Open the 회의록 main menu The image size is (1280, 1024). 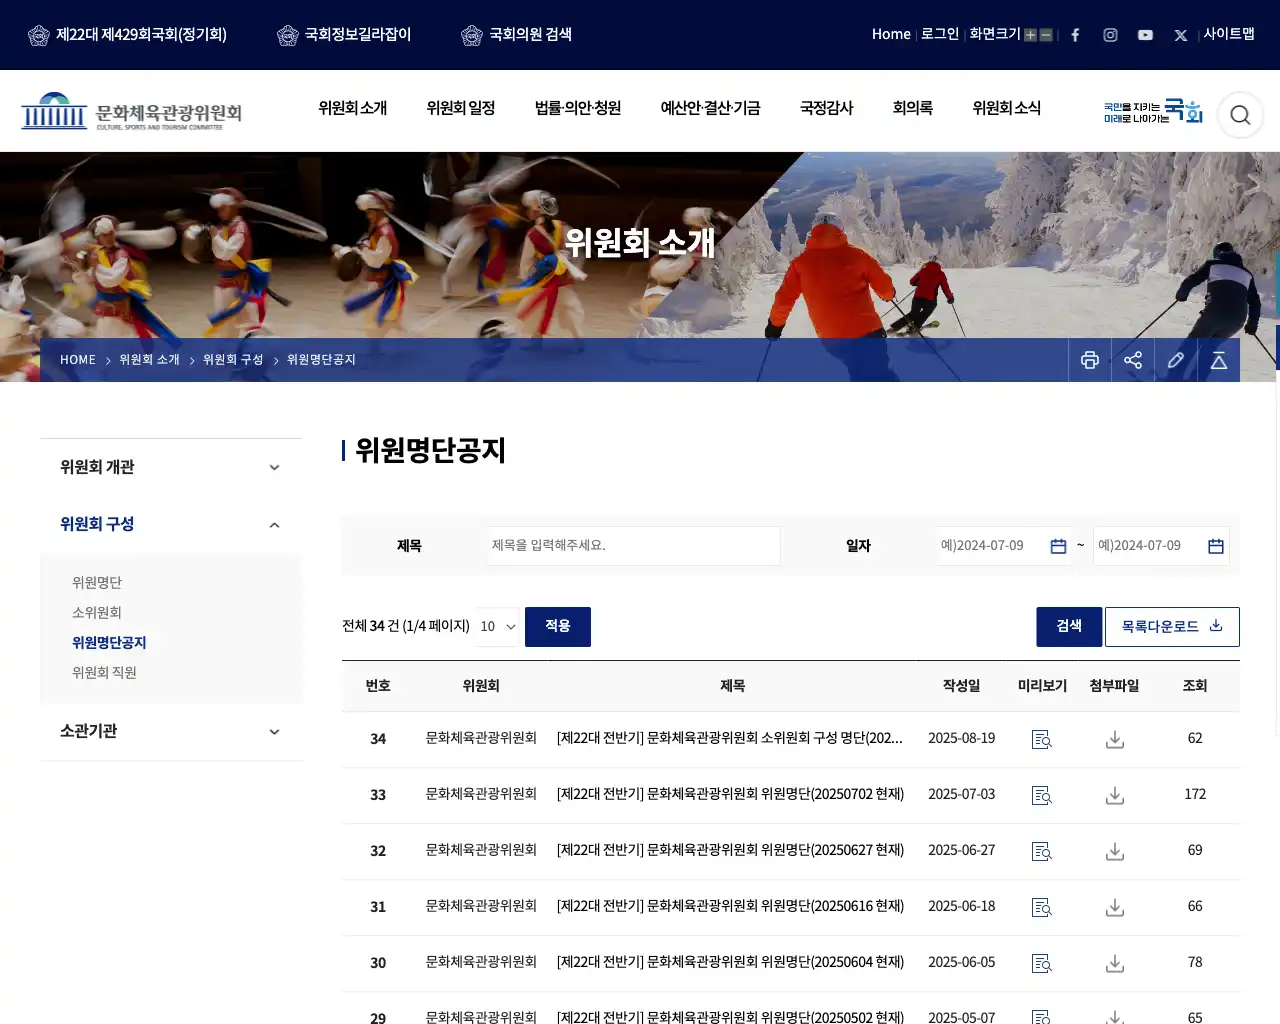click(x=913, y=108)
